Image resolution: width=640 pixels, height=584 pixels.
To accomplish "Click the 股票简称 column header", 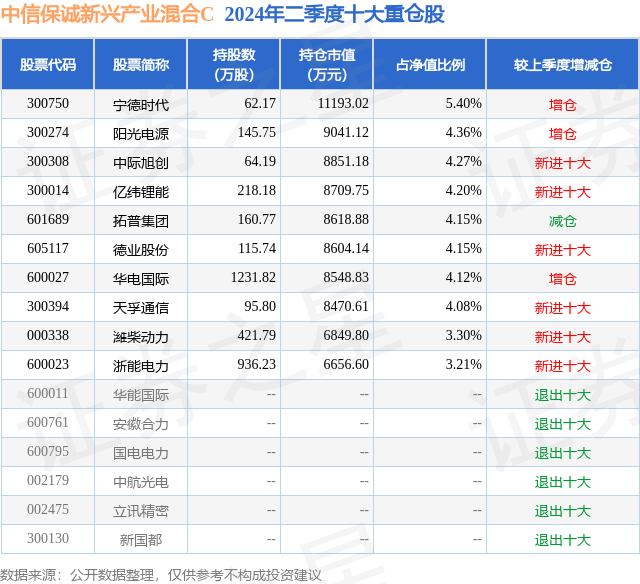I will click(x=141, y=64).
